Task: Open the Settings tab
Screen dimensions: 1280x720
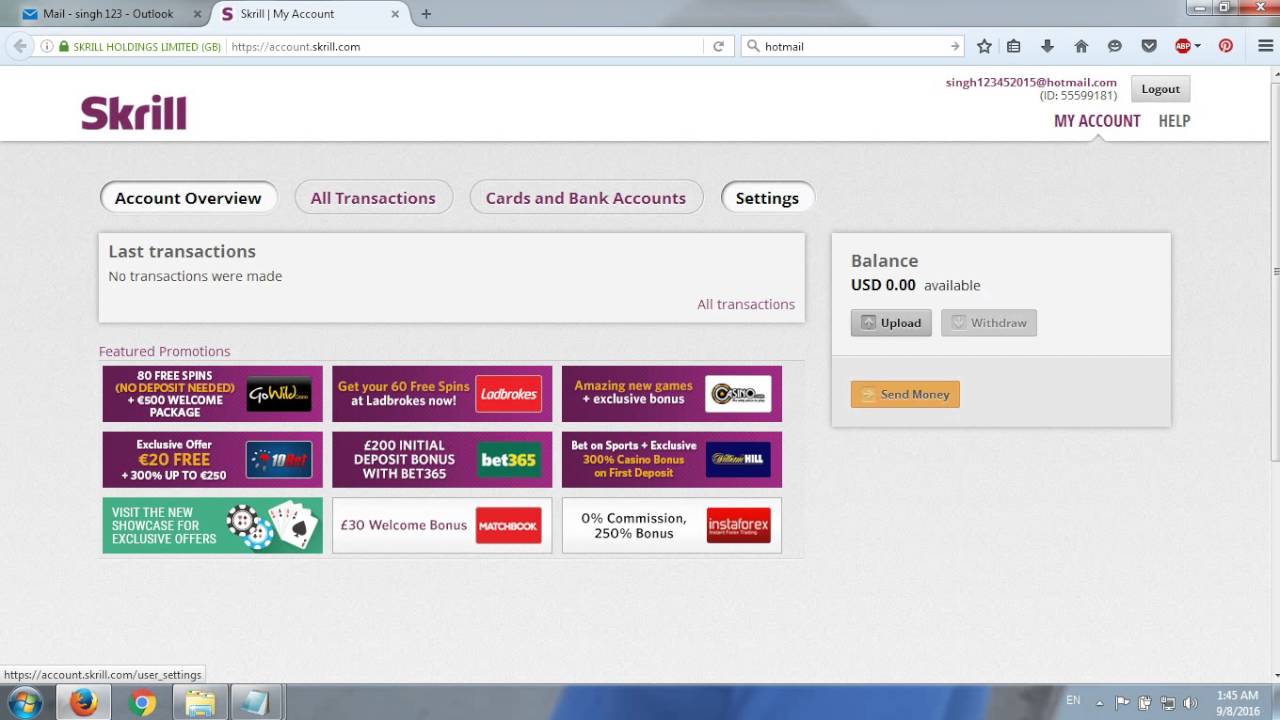Action: [x=767, y=198]
